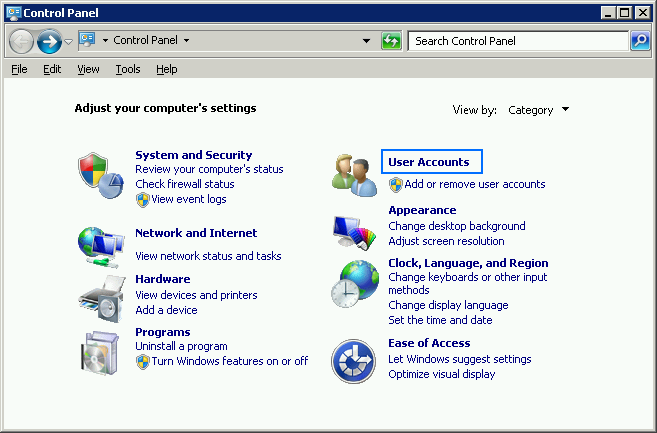Open the Appearance monitor color icon
Viewport: 657px width, 433px height.
[x=354, y=233]
